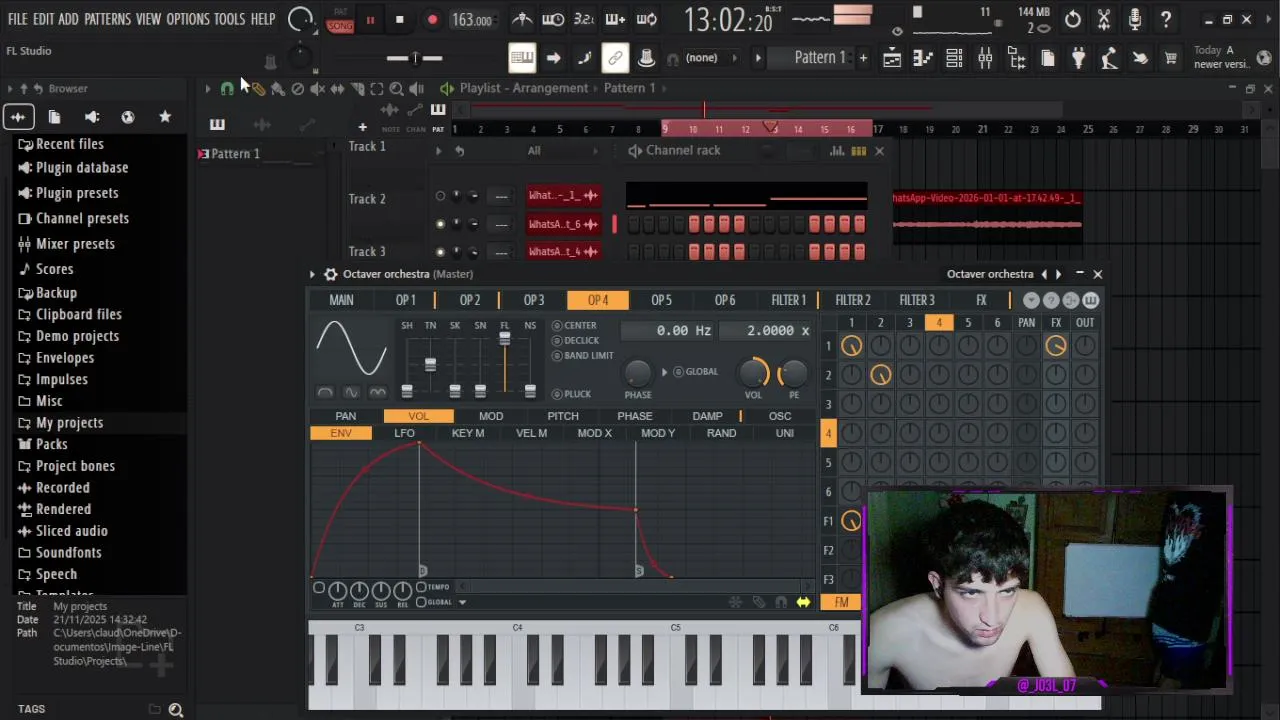
Task: Open the PATTERNS menu
Action: (107, 19)
